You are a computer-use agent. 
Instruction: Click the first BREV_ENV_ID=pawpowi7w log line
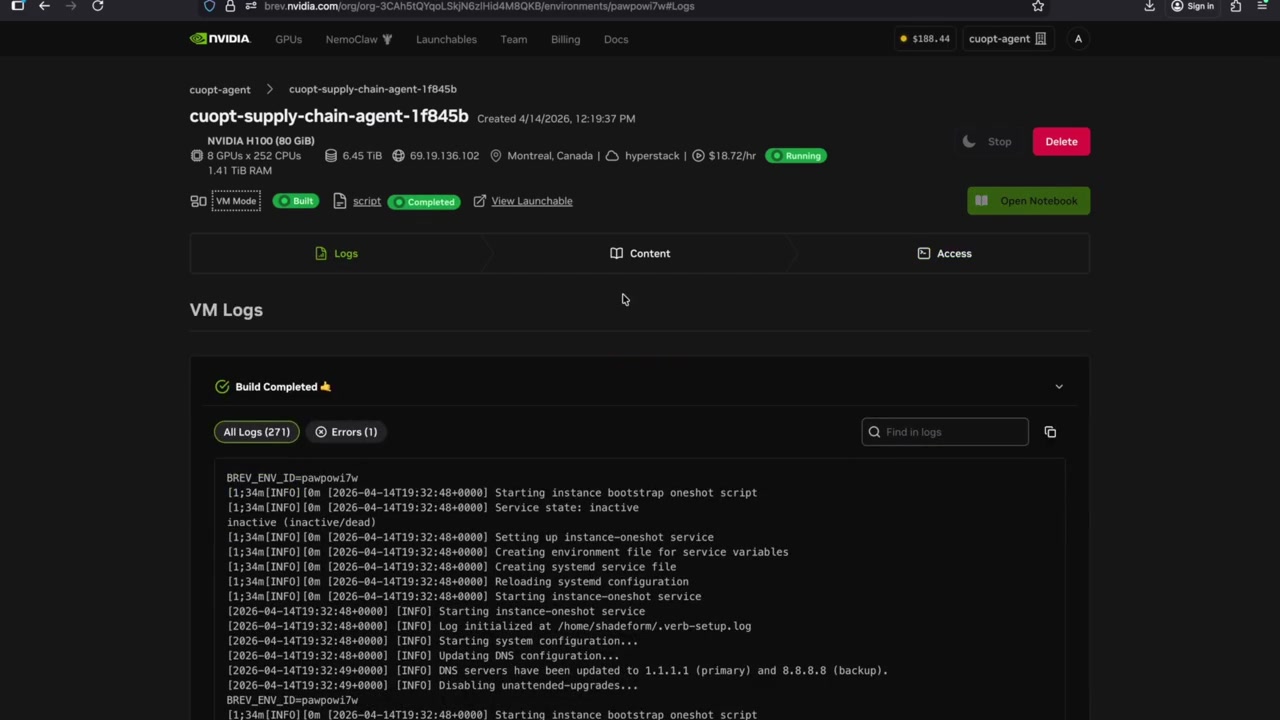(x=292, y=478)
